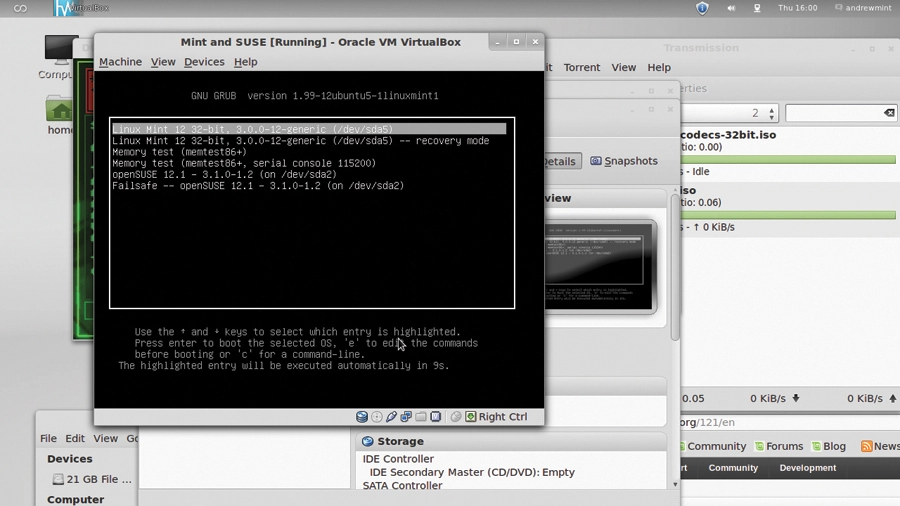The image size is (900, 506).
Task: Click the virtualization V indicator in the status bar
Action: click(436, 417)
